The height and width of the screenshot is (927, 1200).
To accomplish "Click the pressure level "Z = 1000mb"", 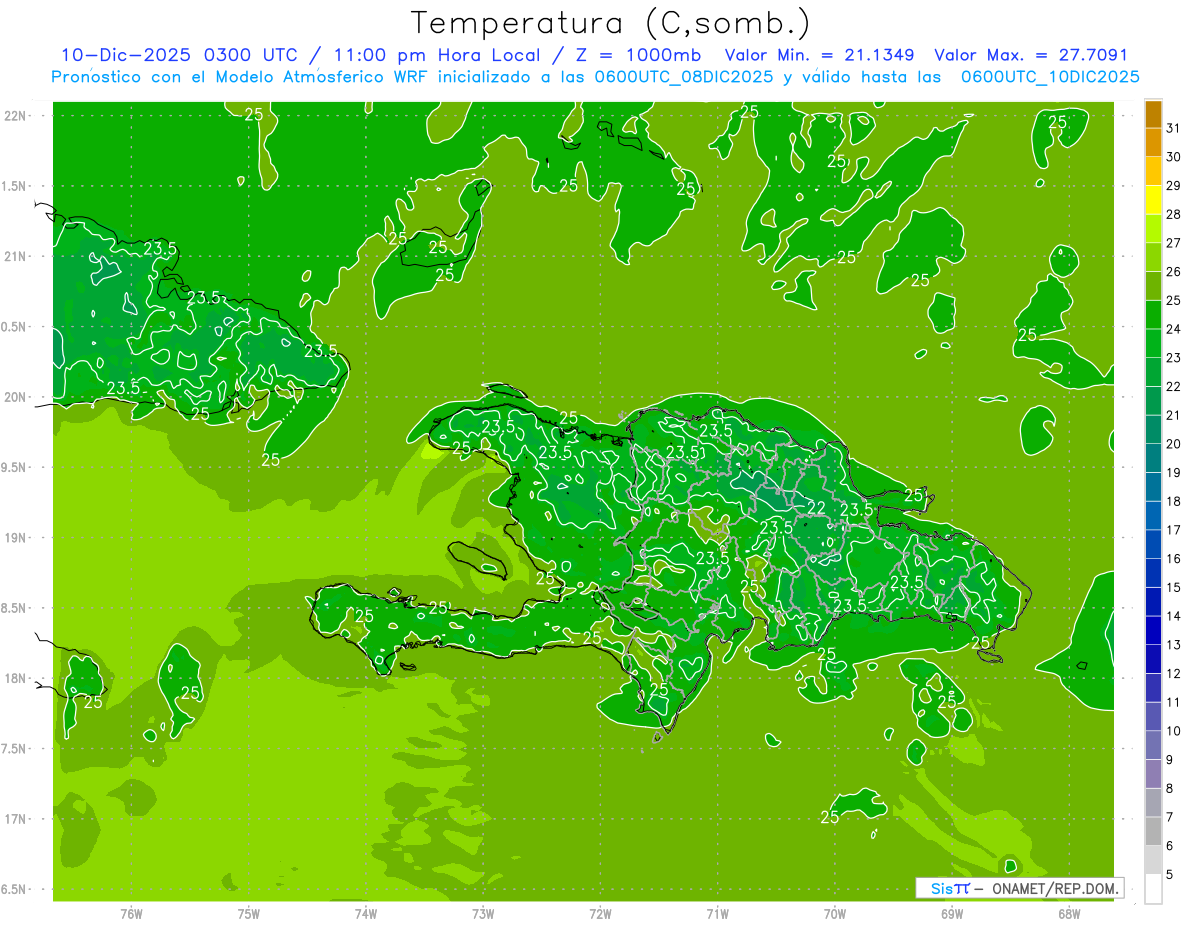I will pyautogui.click(x=638, y=55).
